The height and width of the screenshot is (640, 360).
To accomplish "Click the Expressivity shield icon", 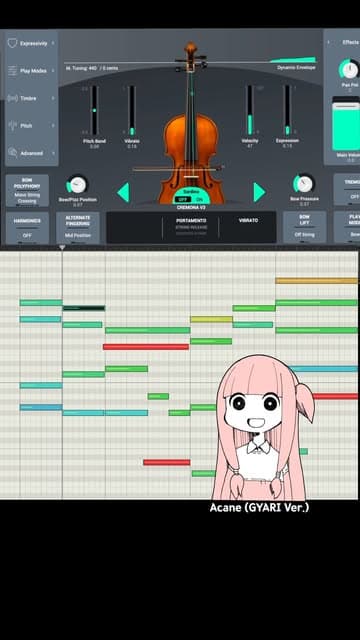I will 13,43.
